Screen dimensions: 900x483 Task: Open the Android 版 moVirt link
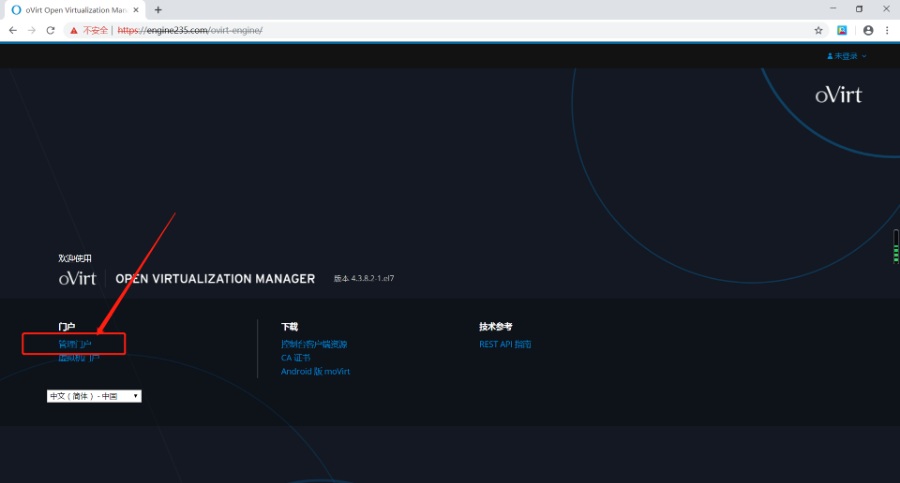pyautogui.click(x=315, y=372)
